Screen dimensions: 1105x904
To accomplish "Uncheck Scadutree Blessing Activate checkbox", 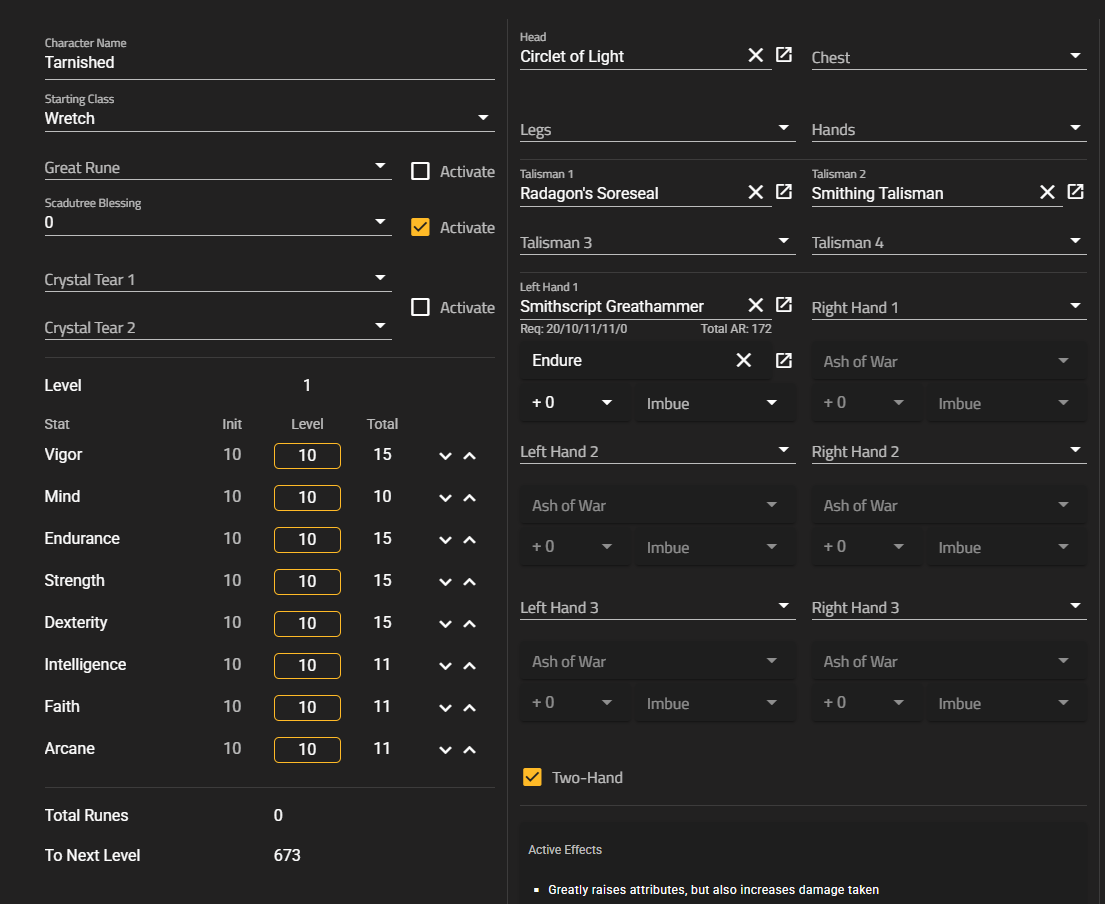I will (420, 227).
